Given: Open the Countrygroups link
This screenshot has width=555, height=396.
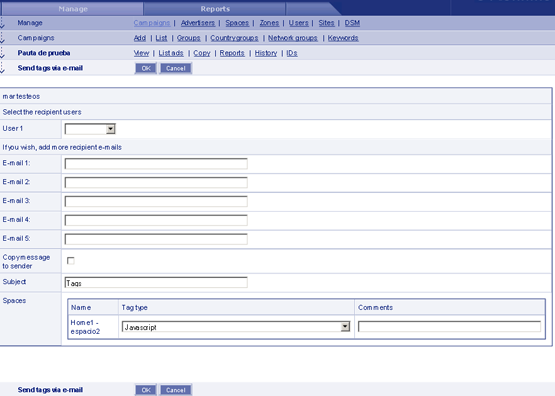Looking at the screenshot, I should pyautogui.click(x=234, y=38).
